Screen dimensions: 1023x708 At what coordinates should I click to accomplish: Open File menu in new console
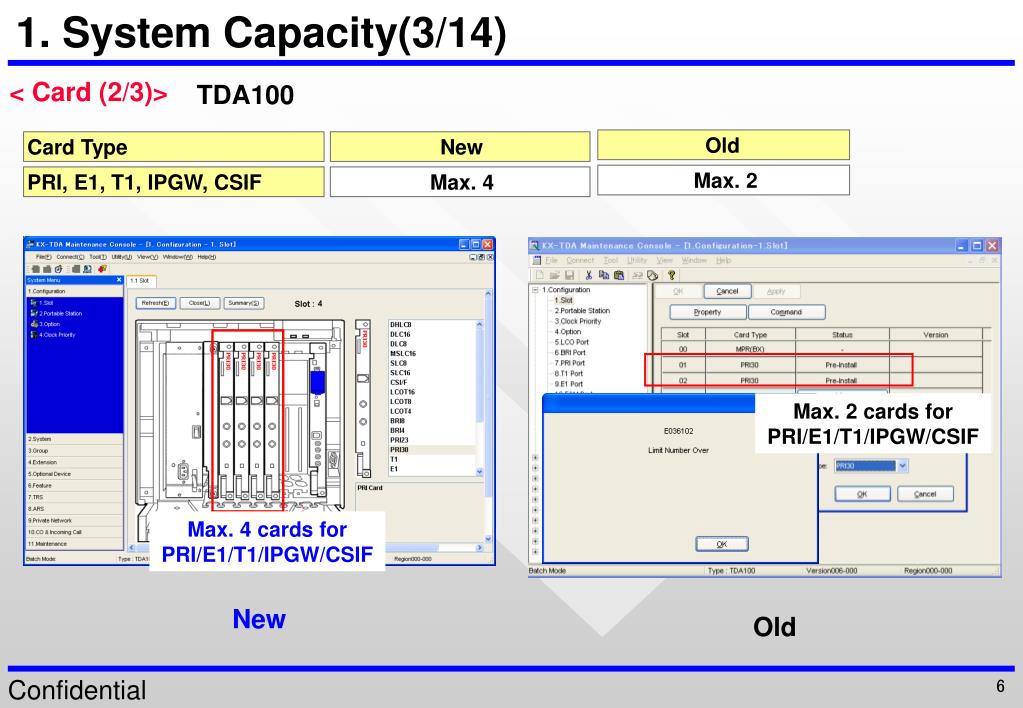43,257
